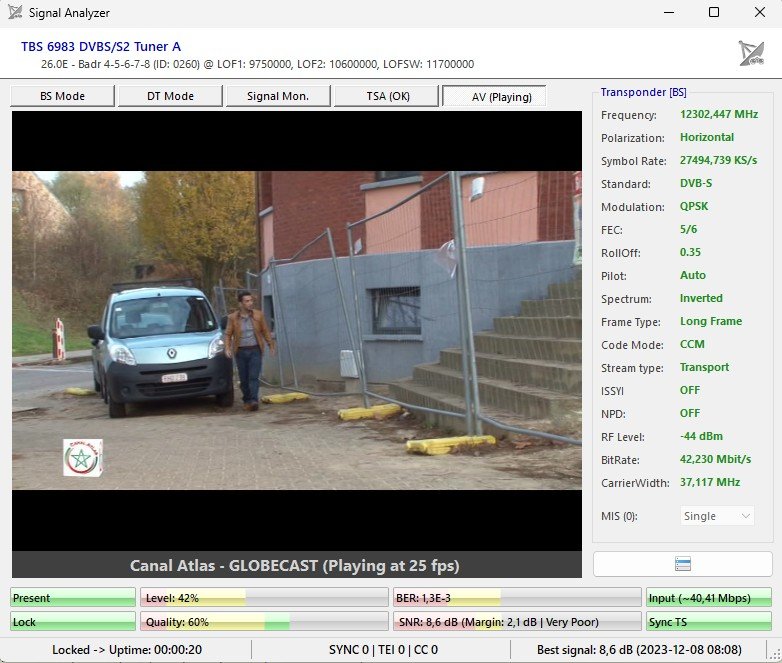Click the BER 1,3E-3 indicator

tap(516, 598)
